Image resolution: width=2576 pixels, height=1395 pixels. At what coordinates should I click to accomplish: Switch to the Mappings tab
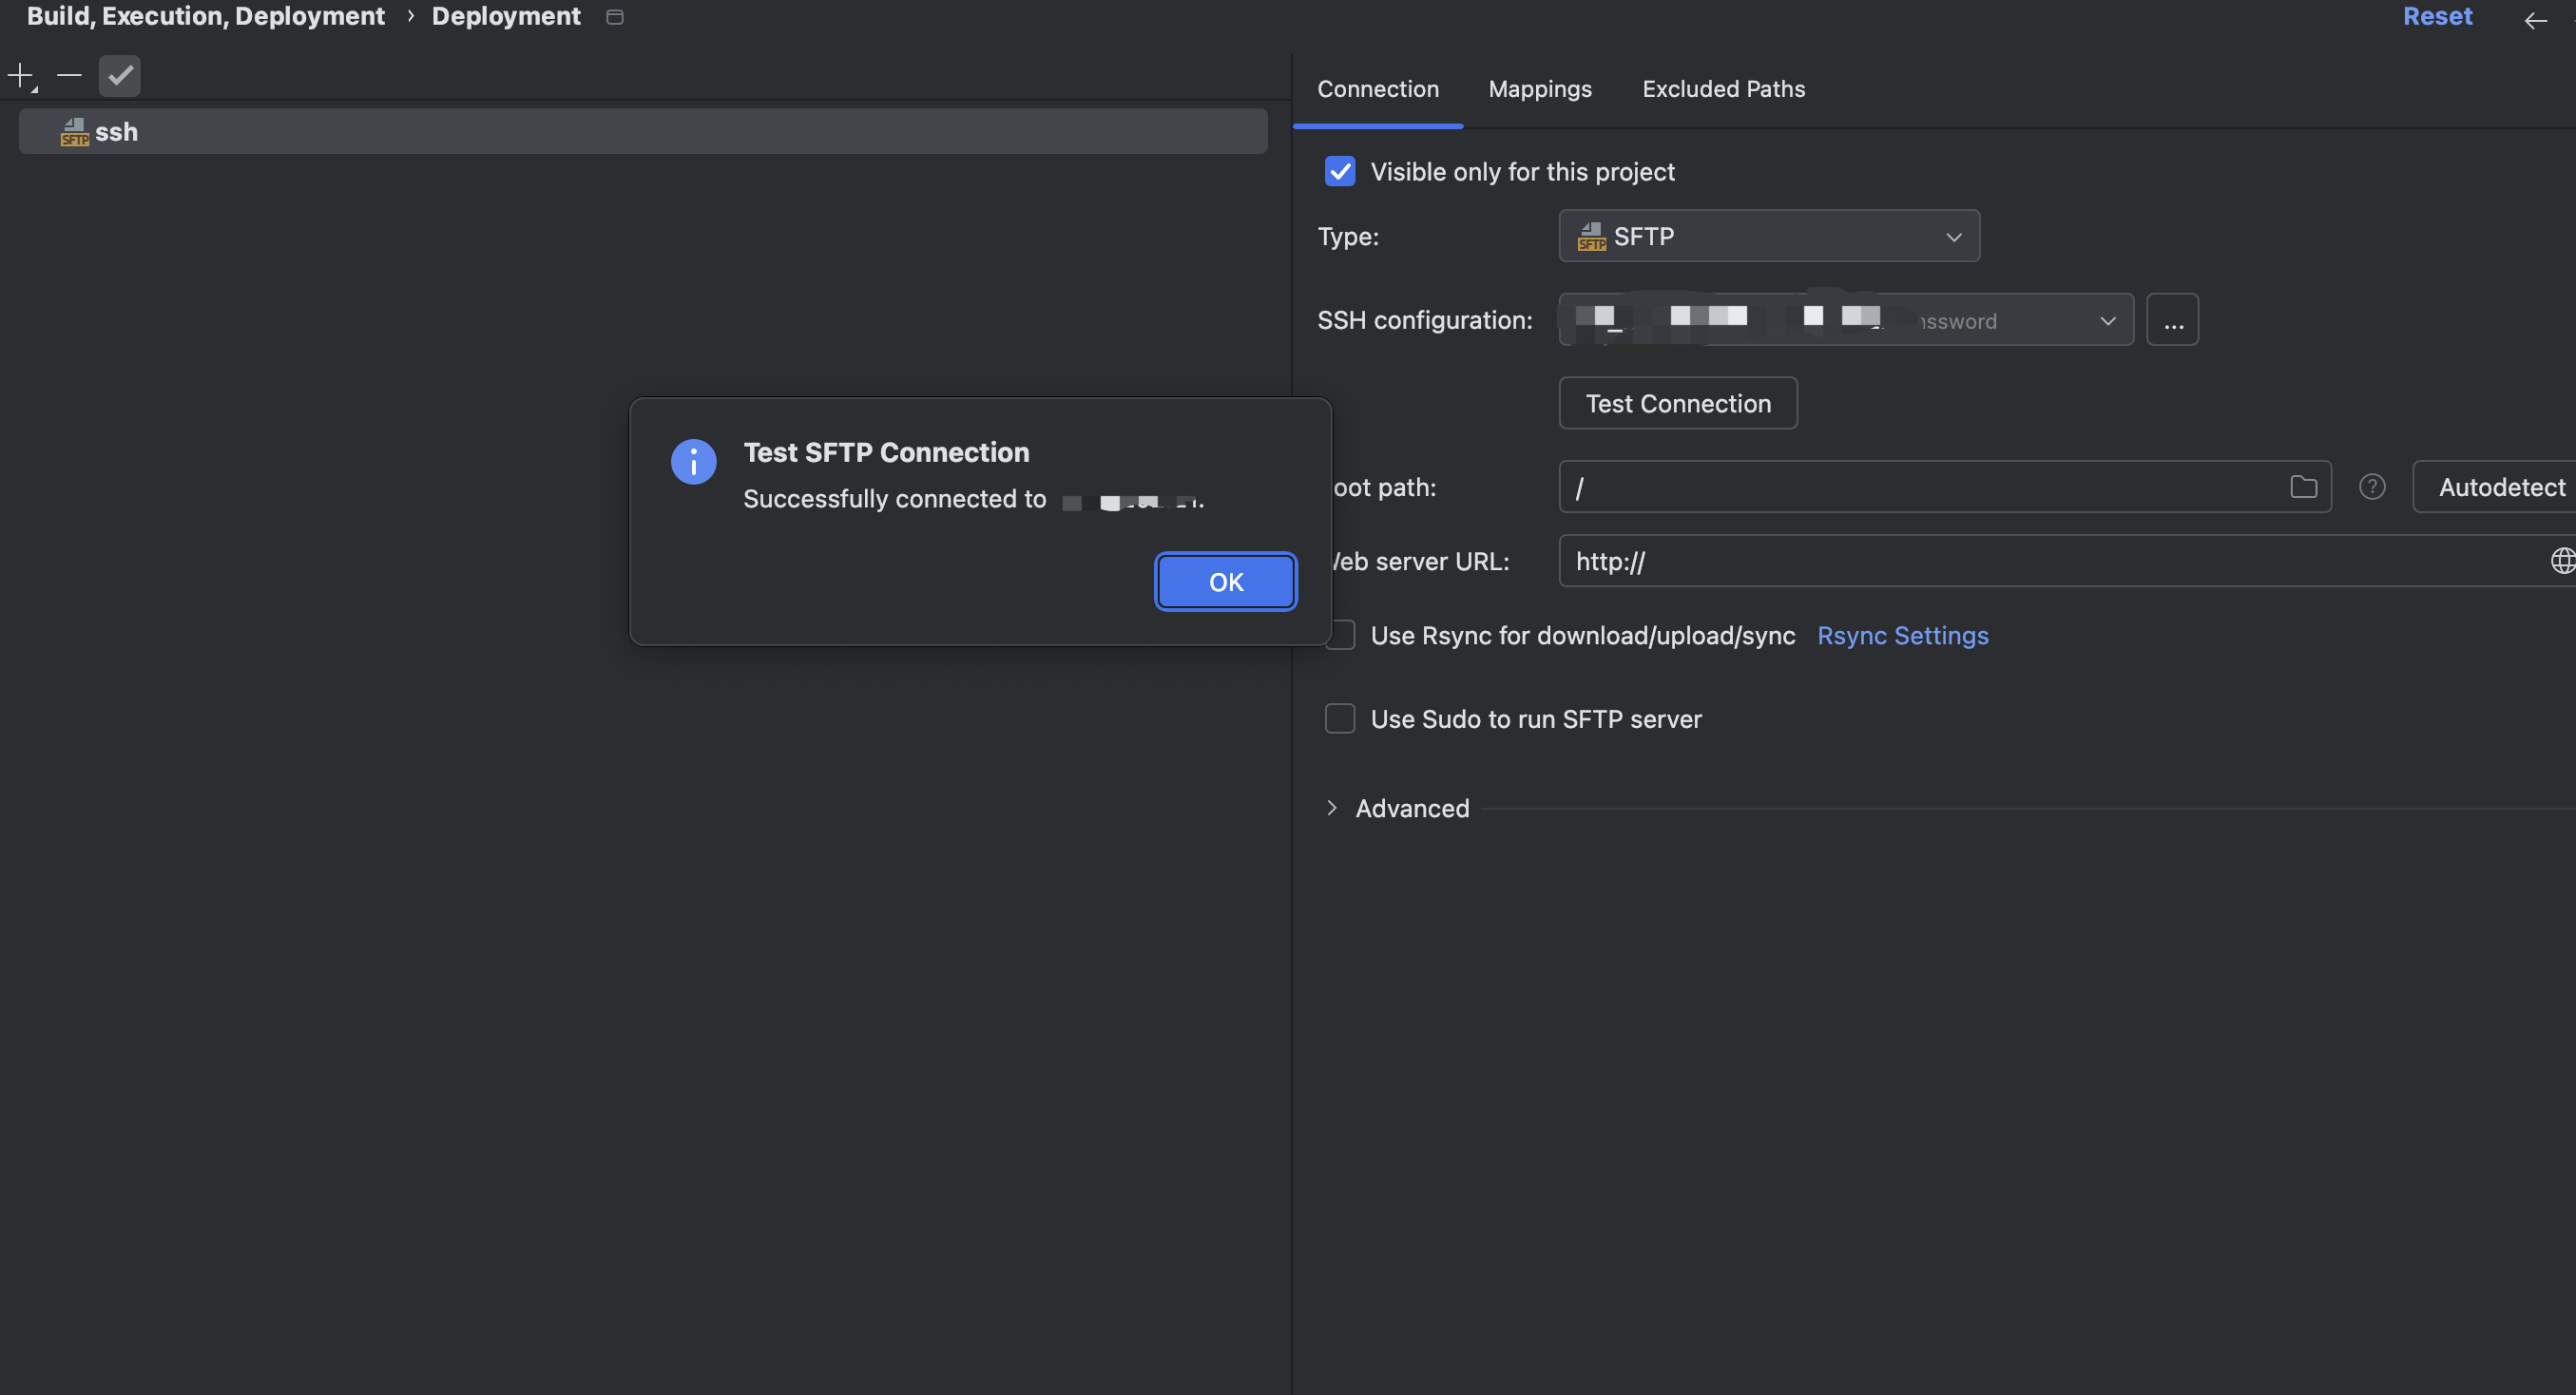tap(1539, 89)
